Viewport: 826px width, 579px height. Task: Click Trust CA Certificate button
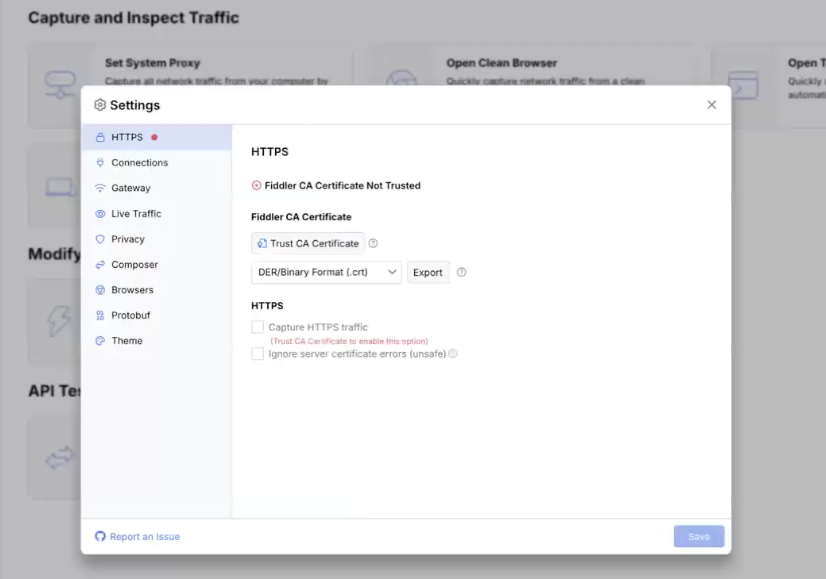pyautogui.click(x=308, y=243)
